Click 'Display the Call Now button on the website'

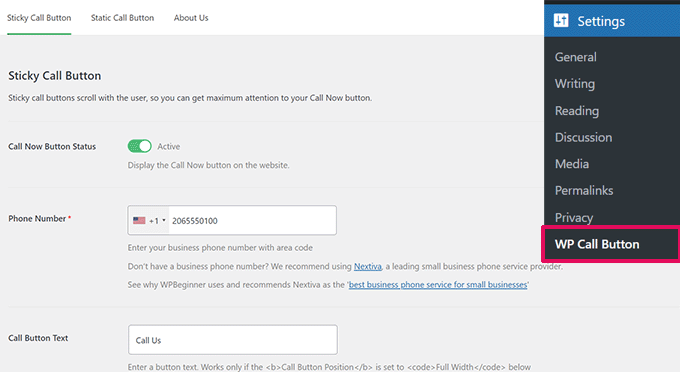pyautogui.click(x=208, y=165)
